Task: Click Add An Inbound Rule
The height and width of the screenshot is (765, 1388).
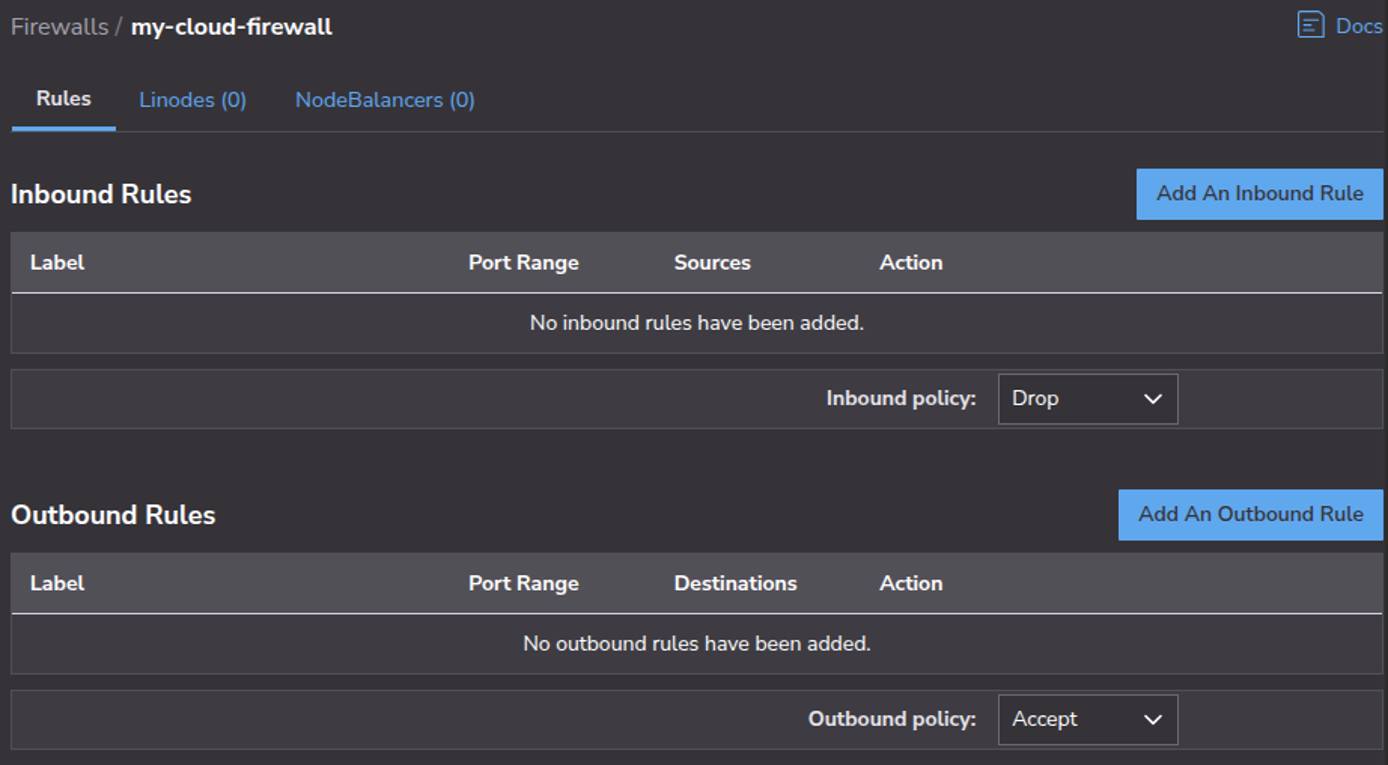Action: pos(1258,194)
